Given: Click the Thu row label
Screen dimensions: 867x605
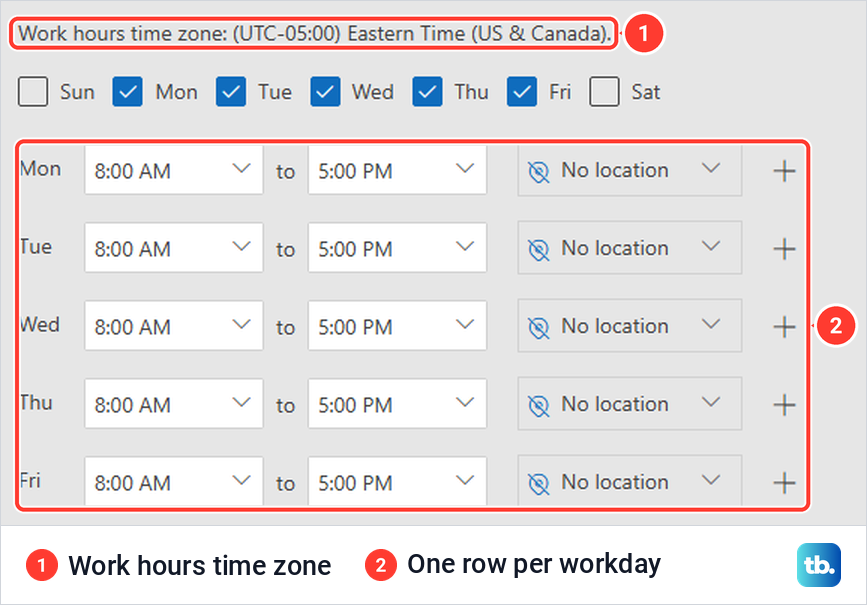Looking at the screenshot, I should (36, 403).
